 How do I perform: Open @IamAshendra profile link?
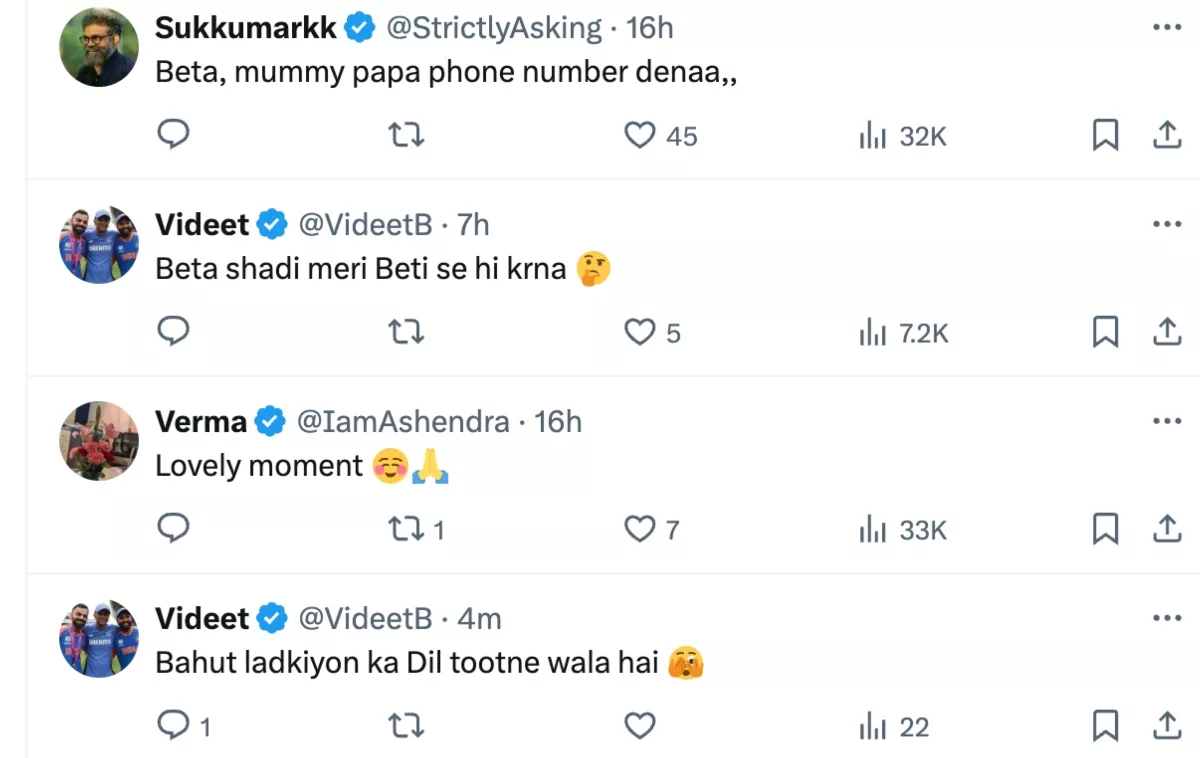click(x=404, y=422)
